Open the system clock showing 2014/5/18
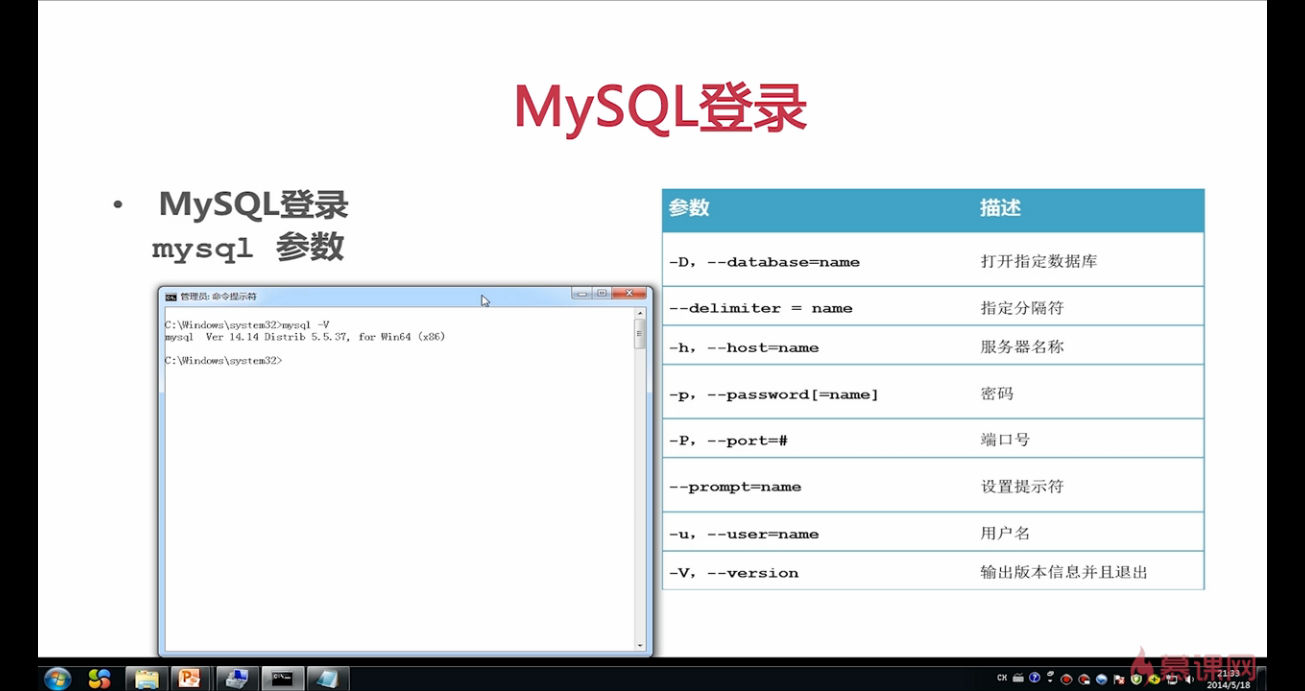The width and height of the screenshot is (1305, 691). click(x=1228, y=678)
